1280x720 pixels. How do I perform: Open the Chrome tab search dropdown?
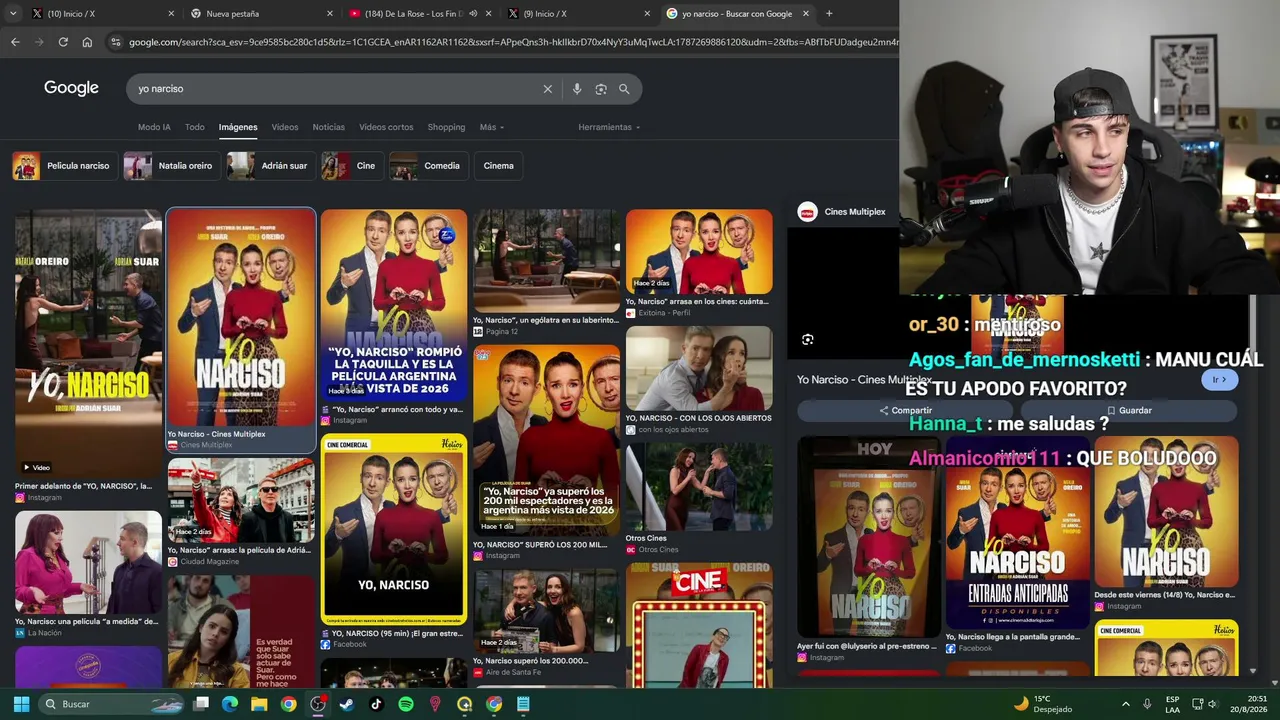point(14,14)
